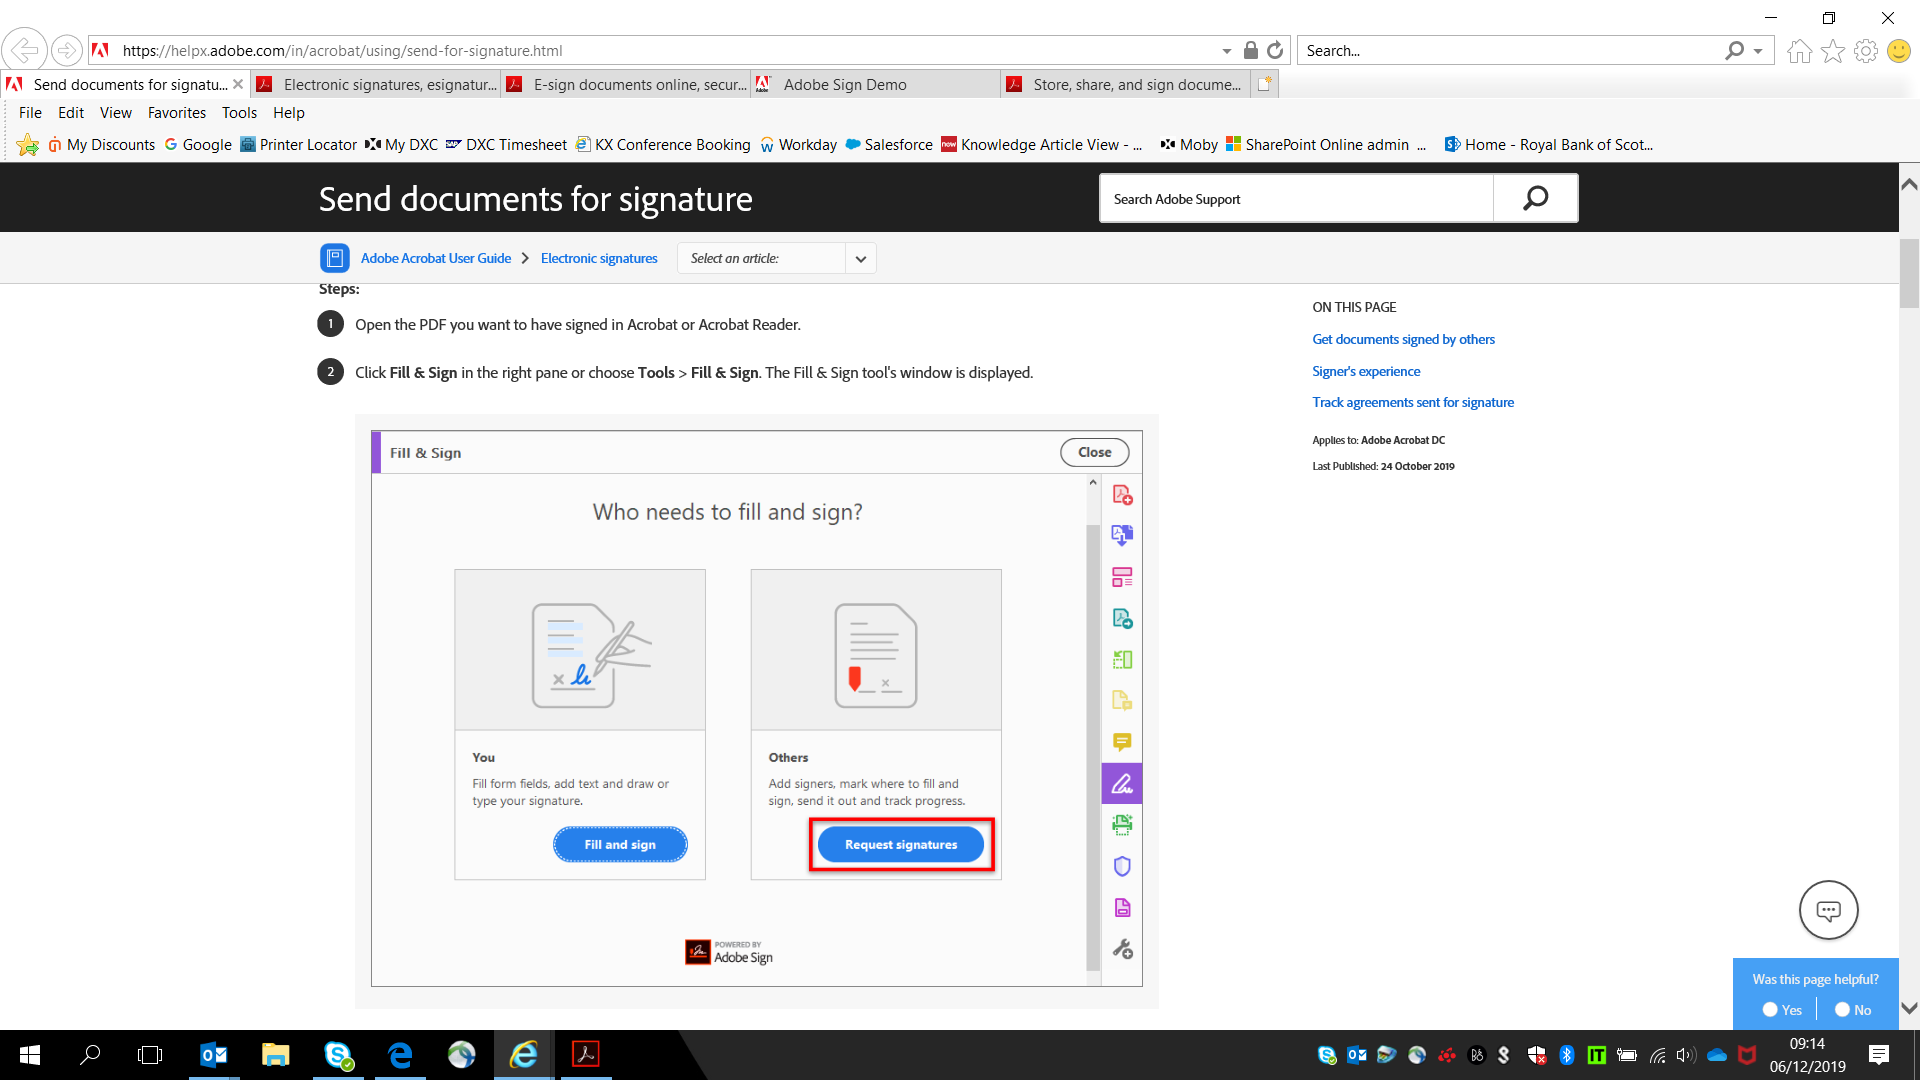
Task: Click the View menu in the menu bar
Action: click(116, 112)
